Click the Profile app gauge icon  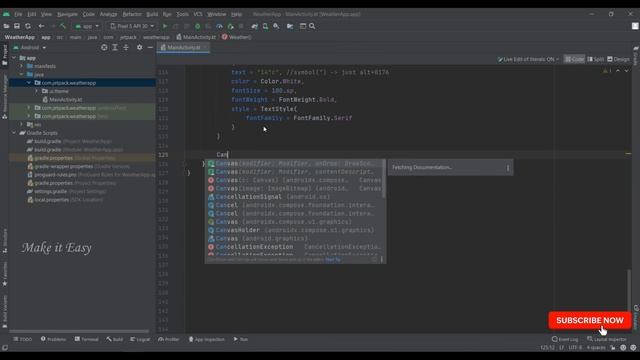pos(219,26)
